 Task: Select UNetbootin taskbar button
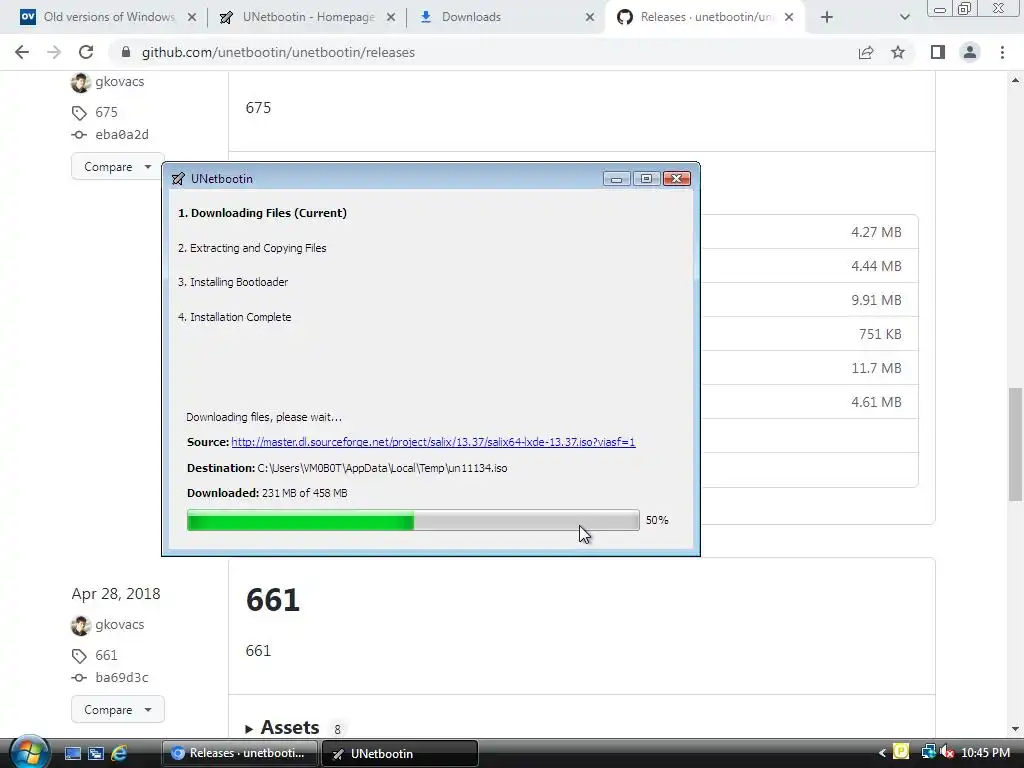coord(400,754)
